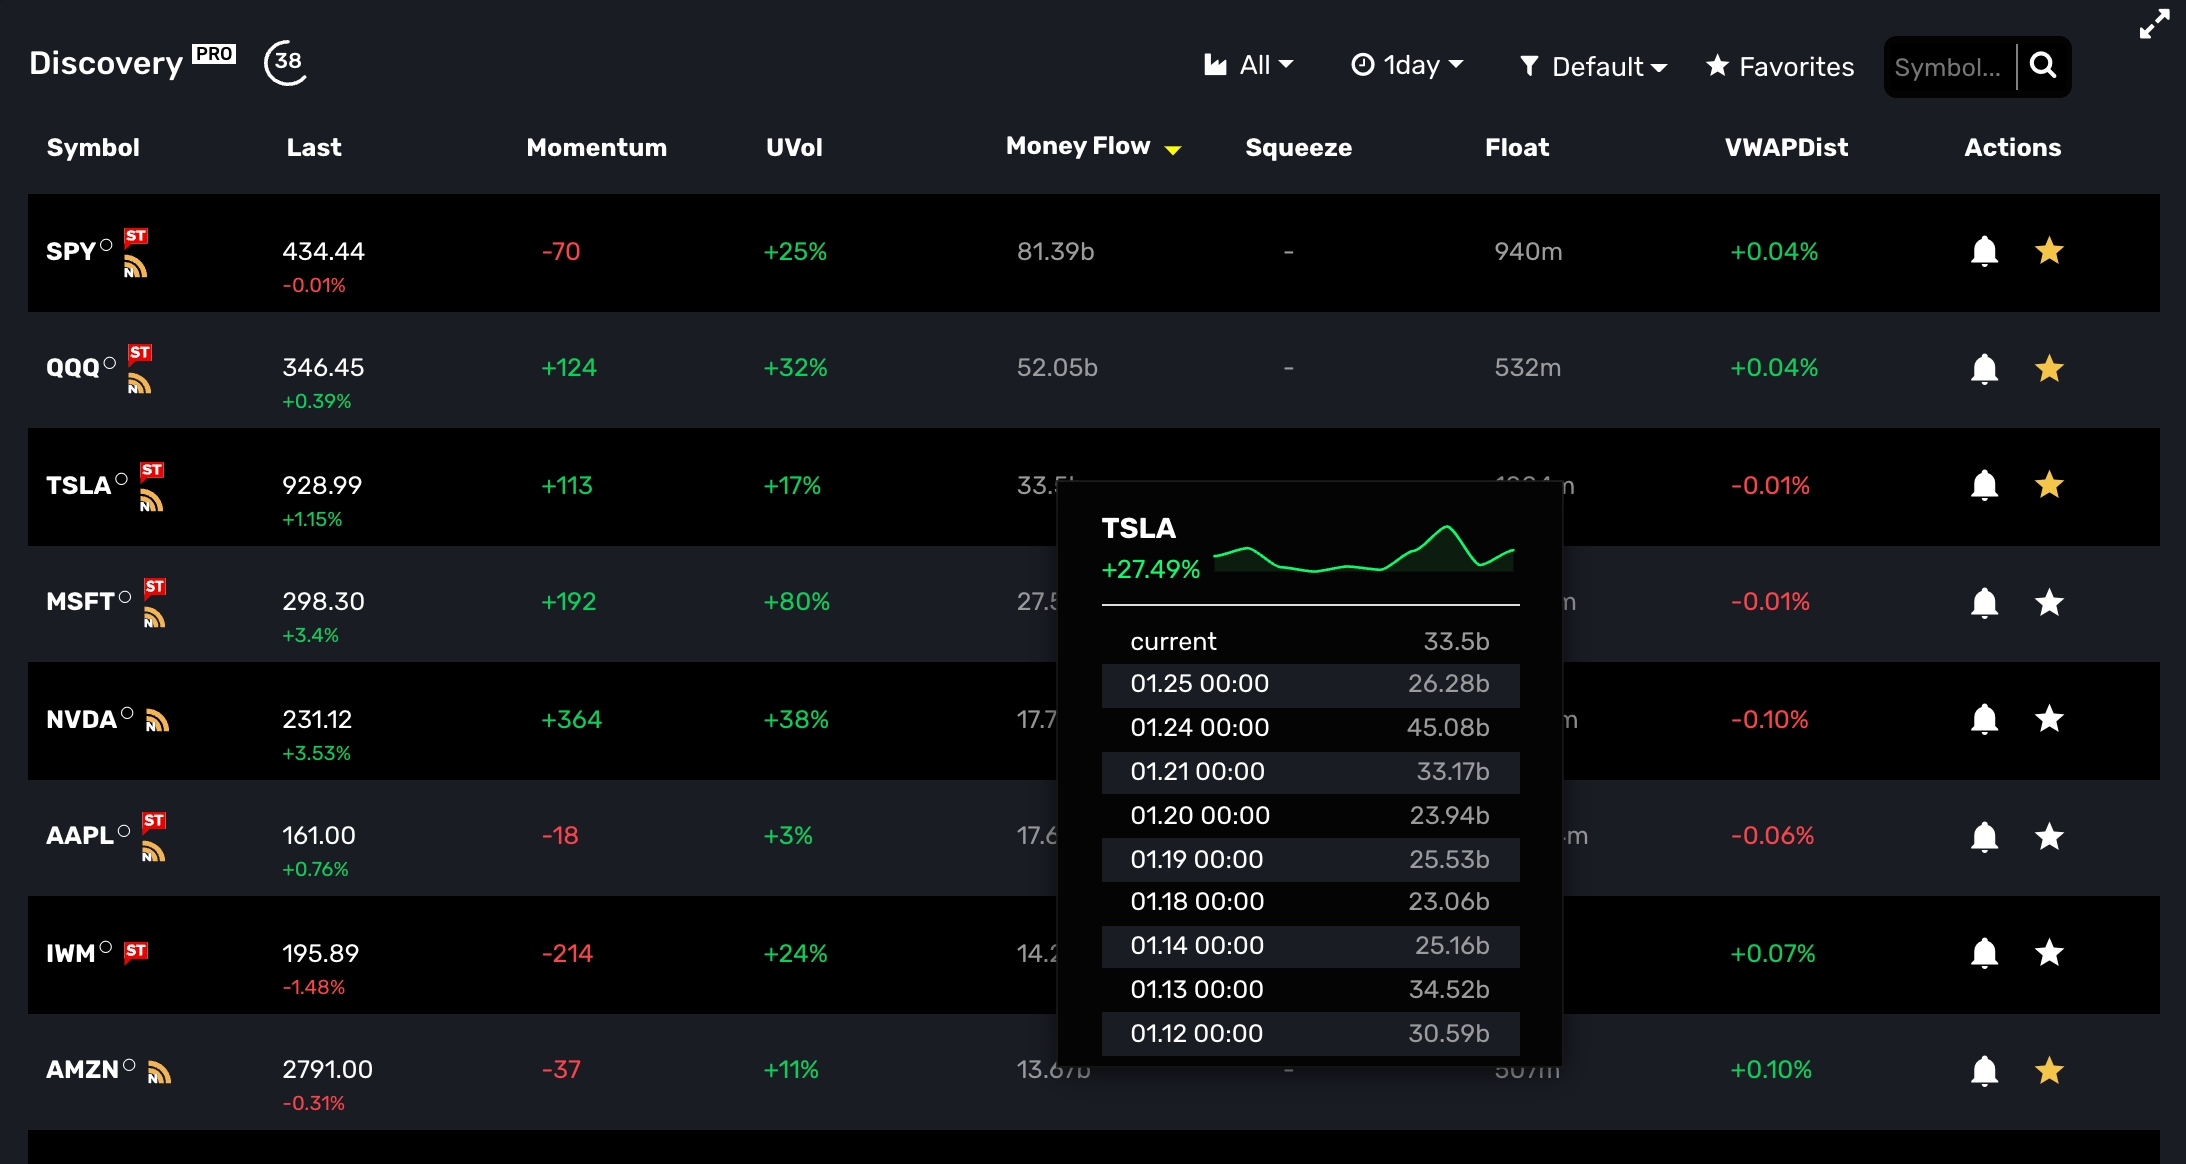
Task: Expand the 1day timeframe dropdown
Action: [1407, 66]
